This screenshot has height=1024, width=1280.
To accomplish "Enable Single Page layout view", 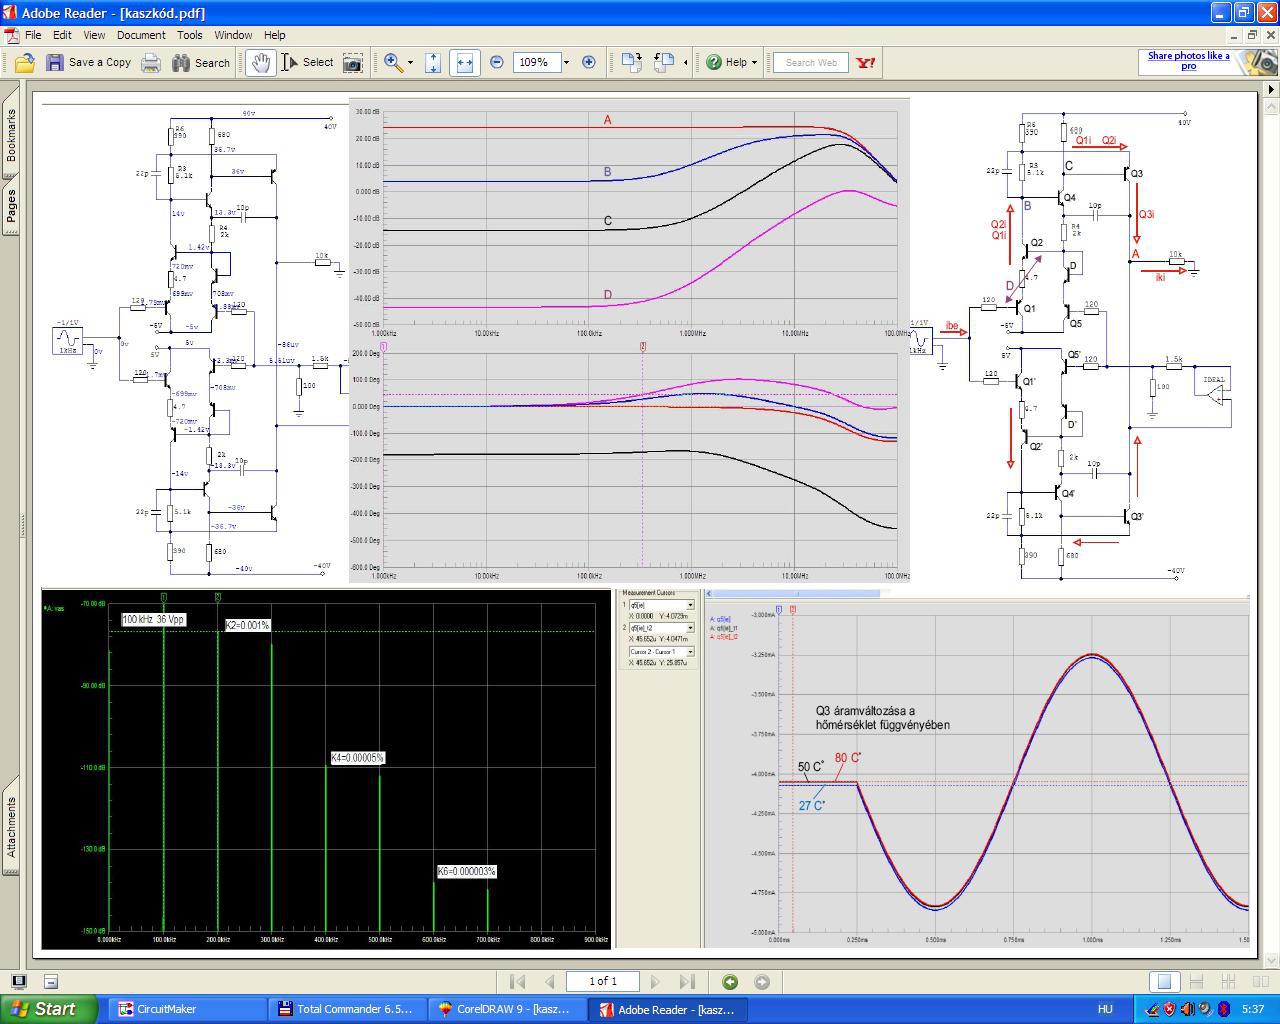I will tap(1164, 981).
